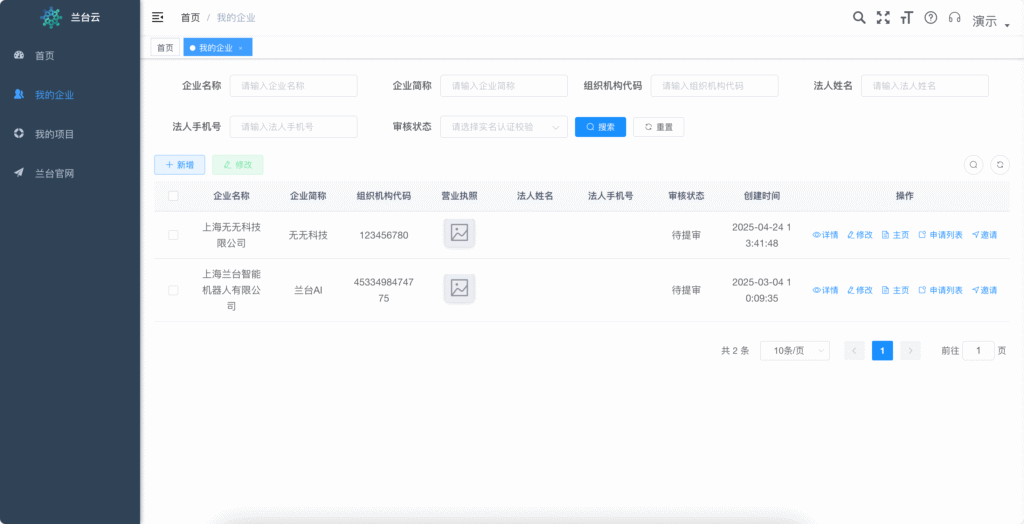Toggle search area with round magnifier icon
The height and width of the screenshot is (524, 1024).
[973, 165]
